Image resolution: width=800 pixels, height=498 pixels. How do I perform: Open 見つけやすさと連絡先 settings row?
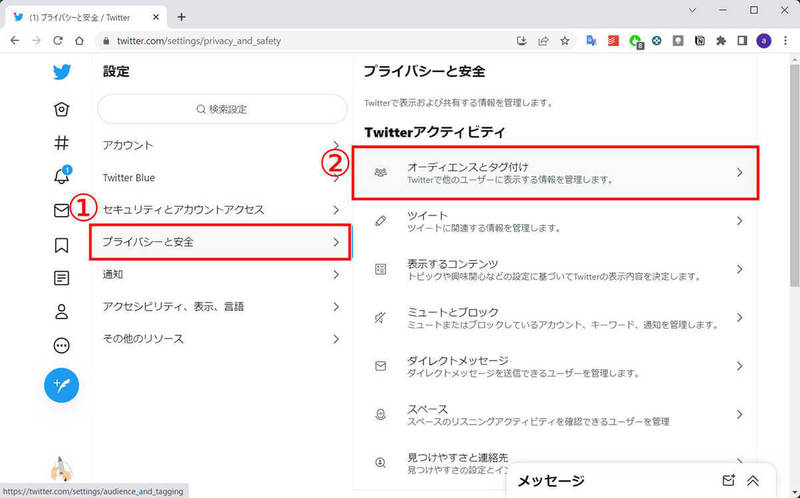(x=555, y=463)
